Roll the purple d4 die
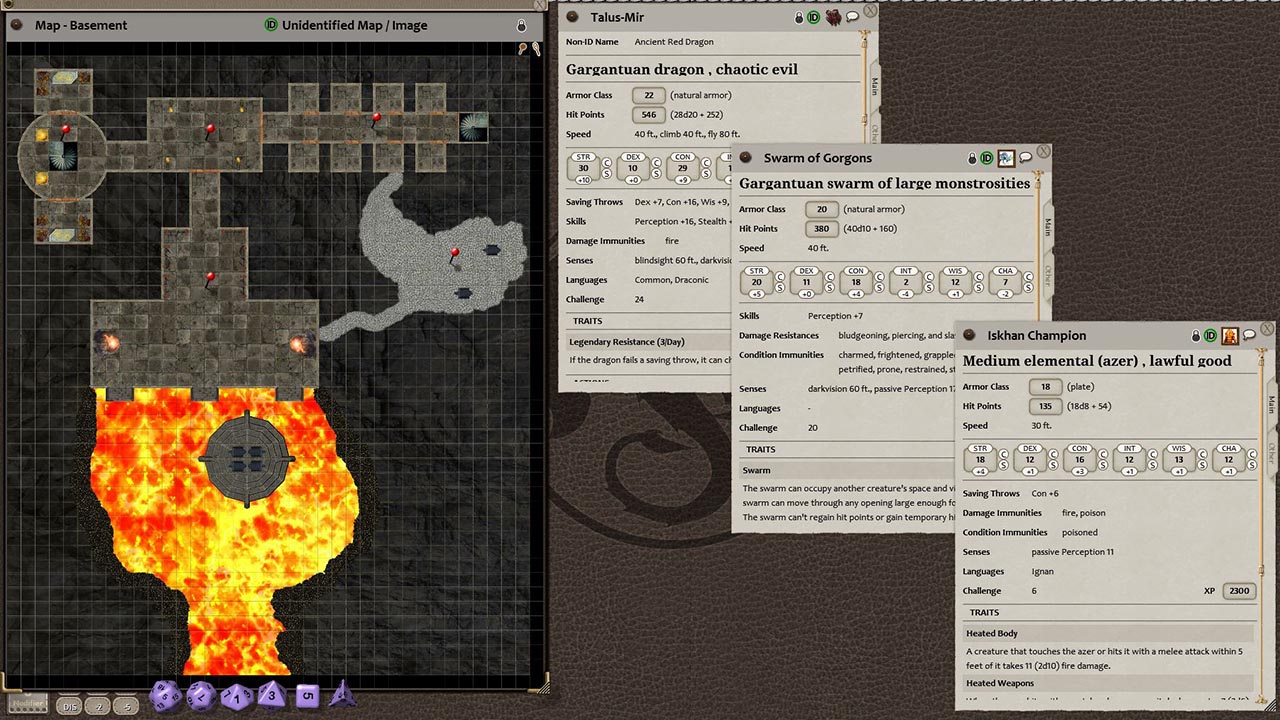The width and height of the screenshot is (1280, 720). [x=342, y=694]
